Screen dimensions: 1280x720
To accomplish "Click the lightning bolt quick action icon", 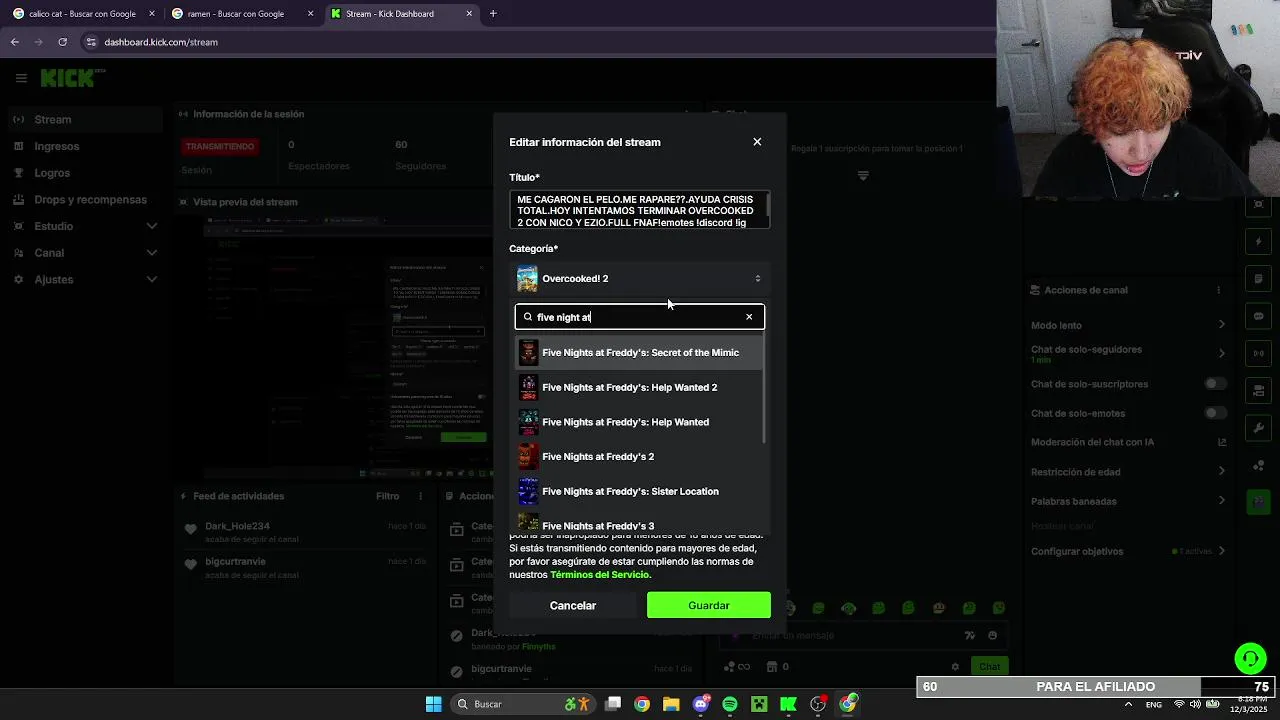I will tap(1259, 242).
